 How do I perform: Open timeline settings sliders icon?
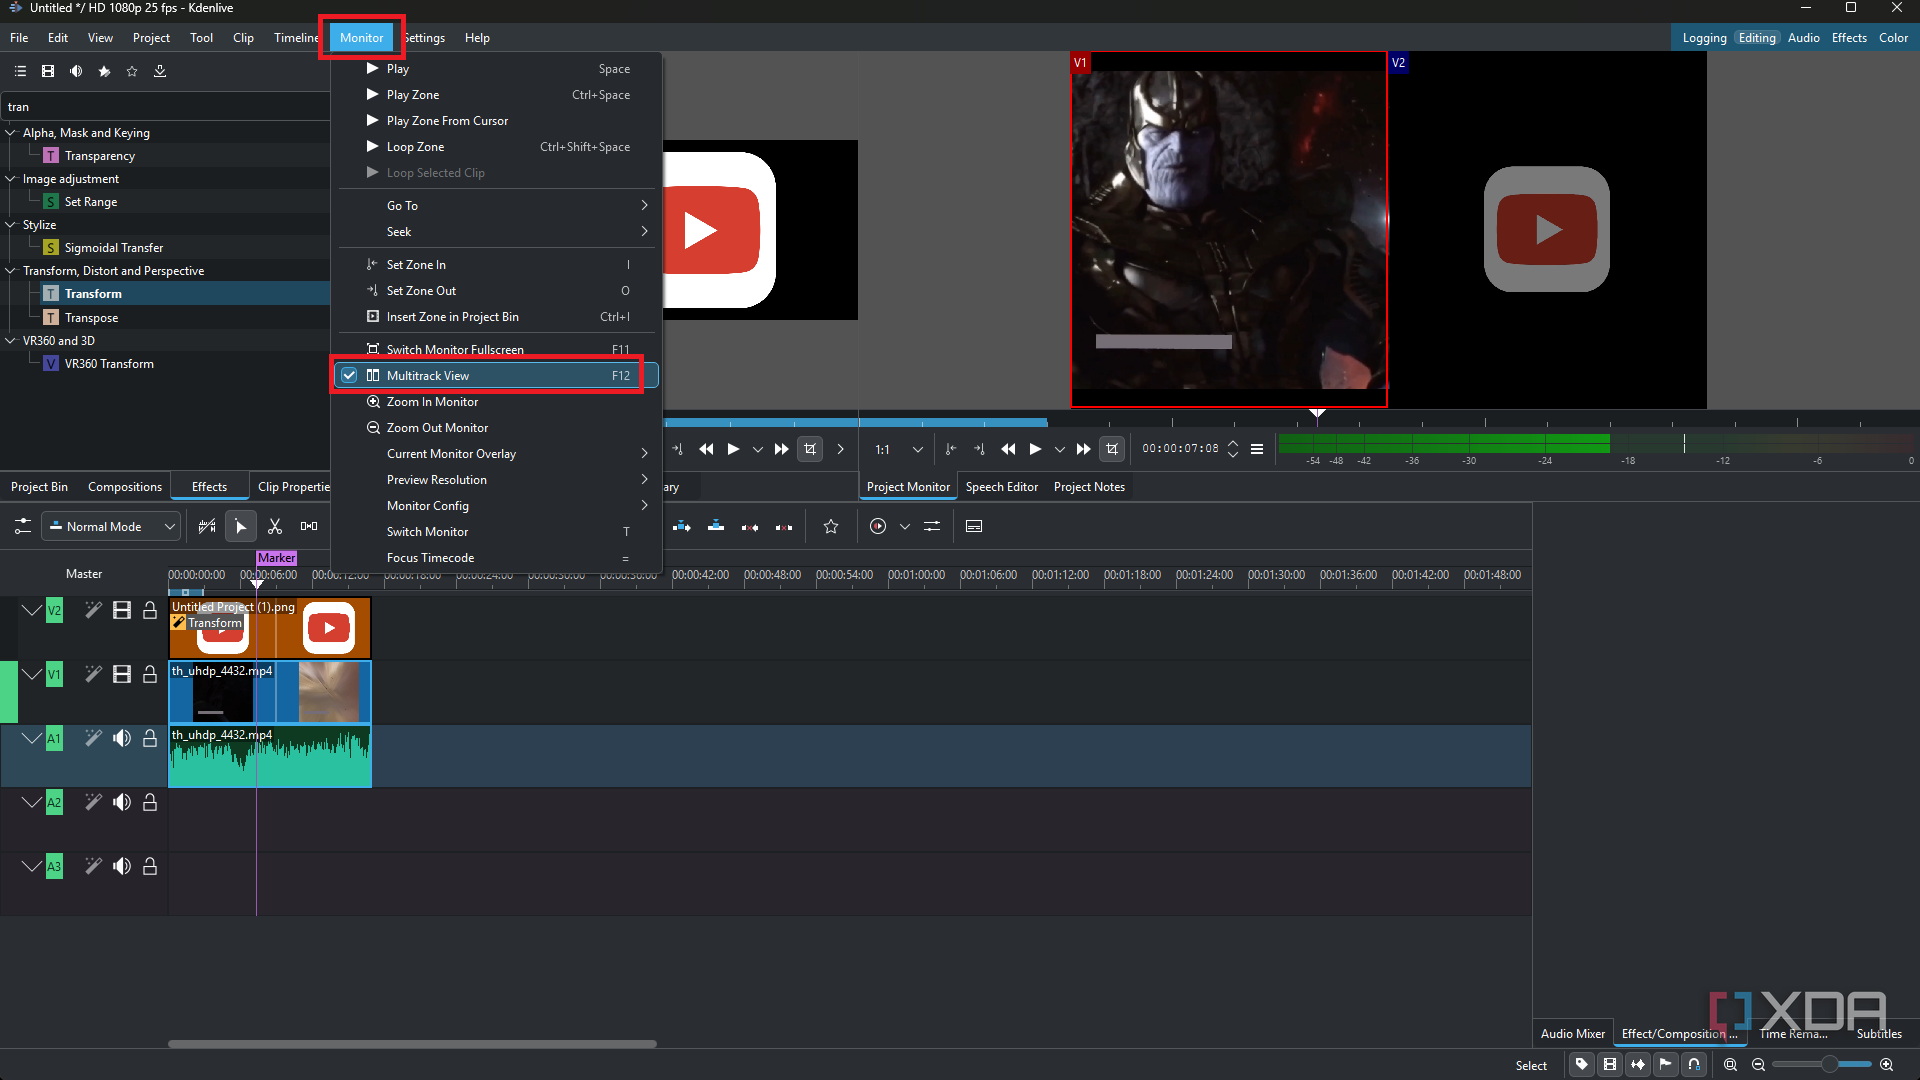(22, 526)
